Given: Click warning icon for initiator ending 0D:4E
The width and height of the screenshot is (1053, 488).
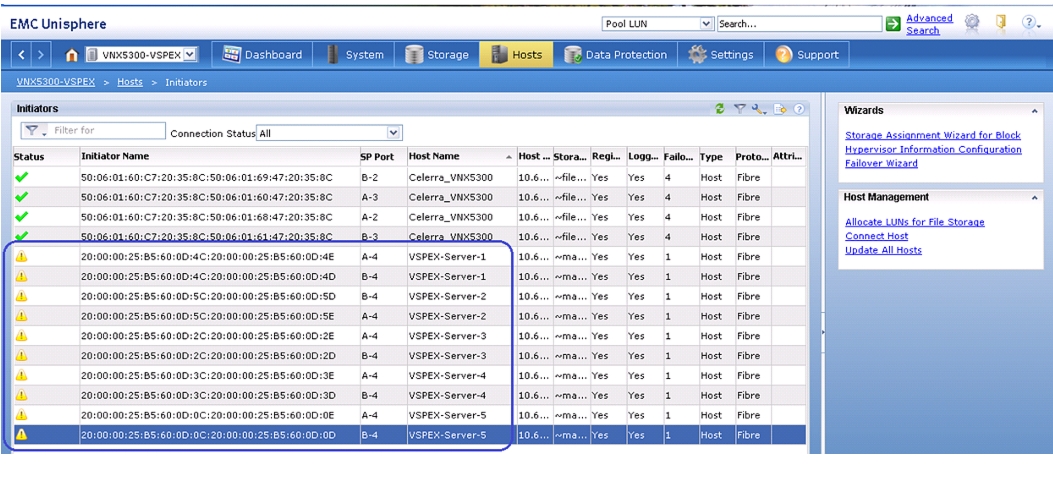Looking at the screenshot, I should point(21,256).
